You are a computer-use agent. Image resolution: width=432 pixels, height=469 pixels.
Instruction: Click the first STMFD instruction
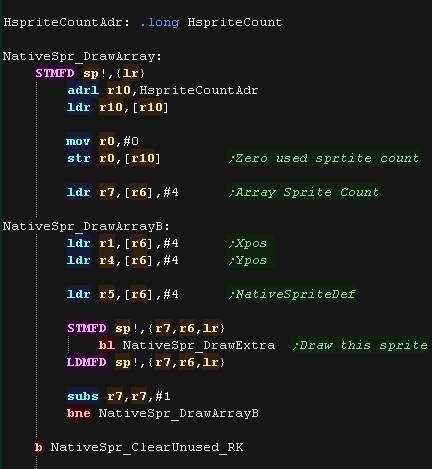click(55, 73)
